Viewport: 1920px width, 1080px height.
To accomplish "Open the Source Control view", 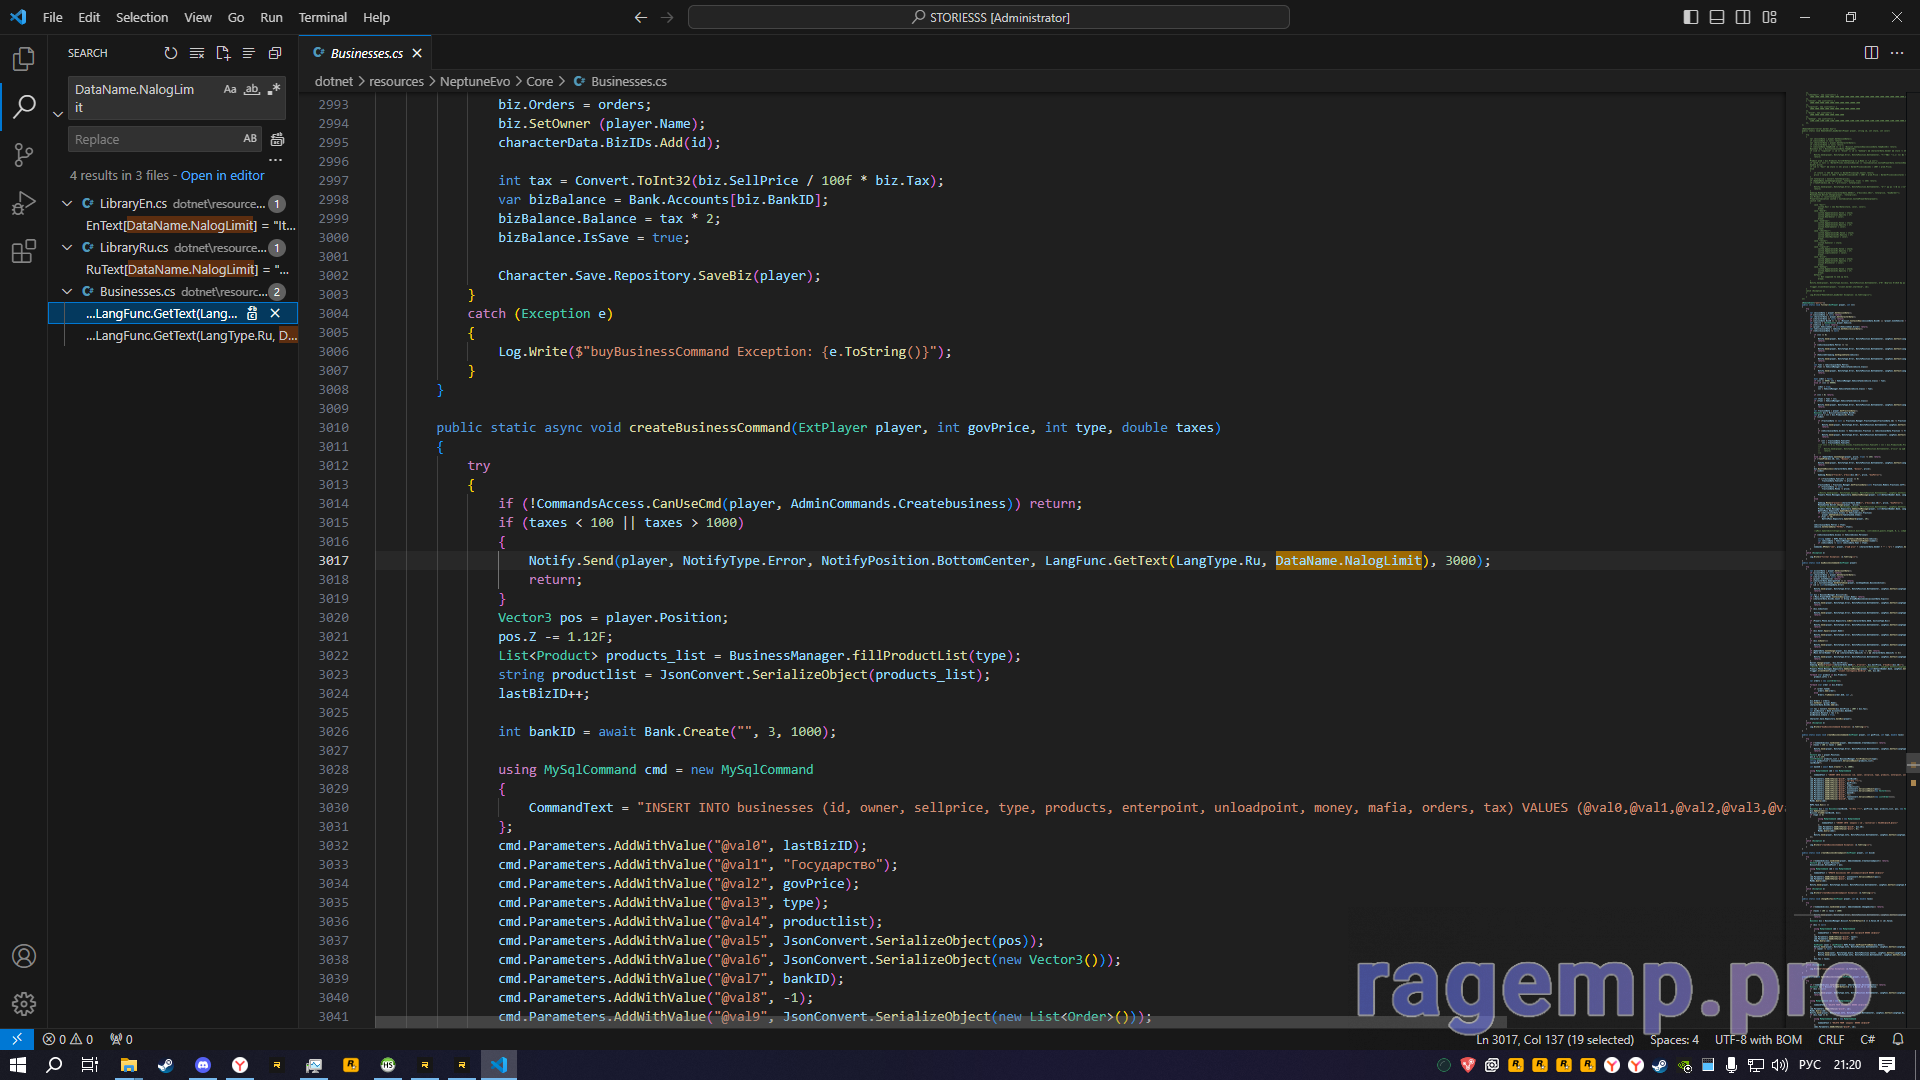I will tap(24, 154).
